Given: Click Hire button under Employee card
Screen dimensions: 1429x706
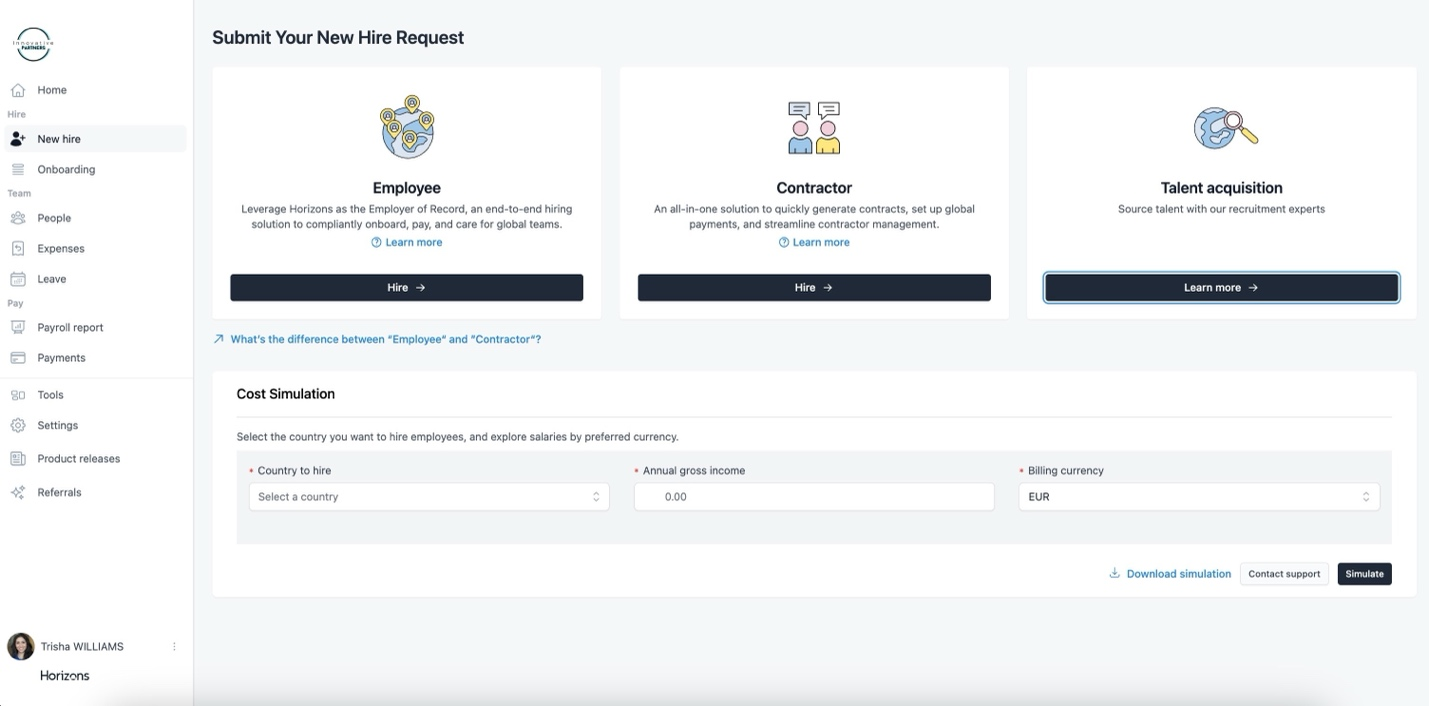Looking at the screenshot, I should point(406,288).
